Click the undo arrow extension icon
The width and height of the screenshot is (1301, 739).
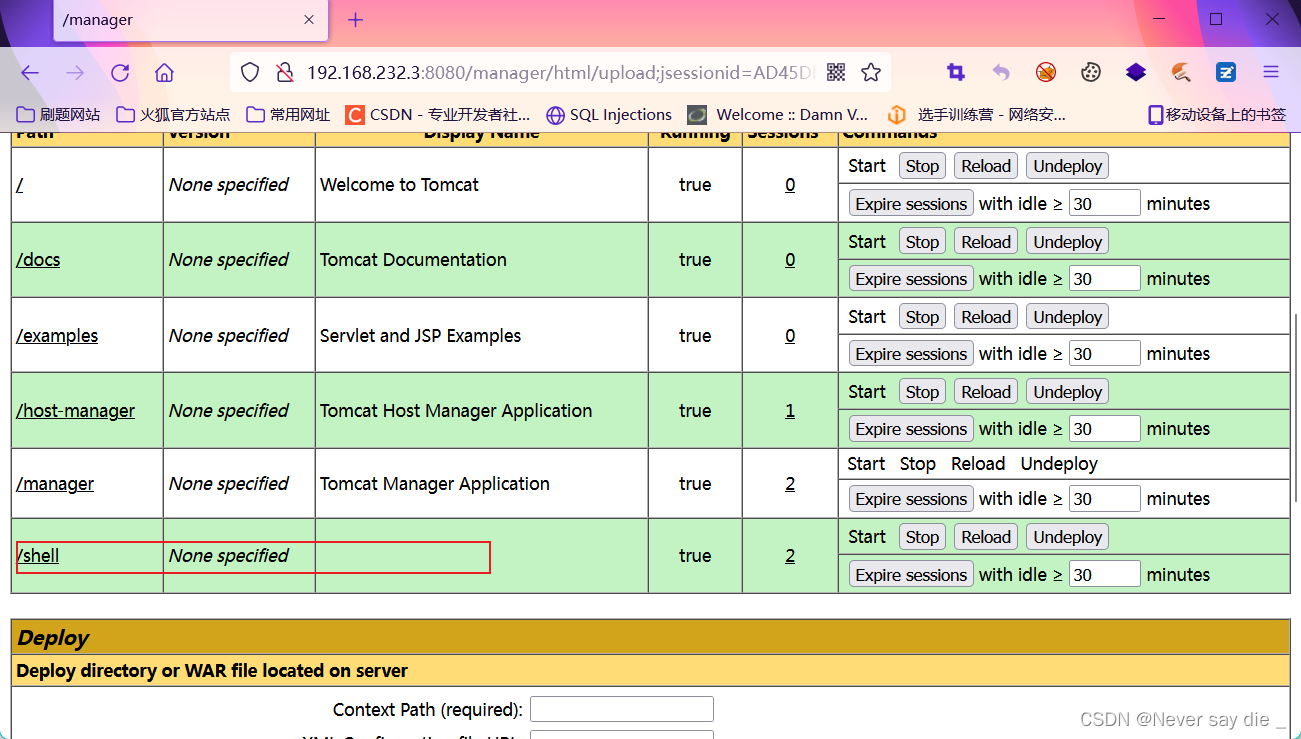click(1001, 72)
